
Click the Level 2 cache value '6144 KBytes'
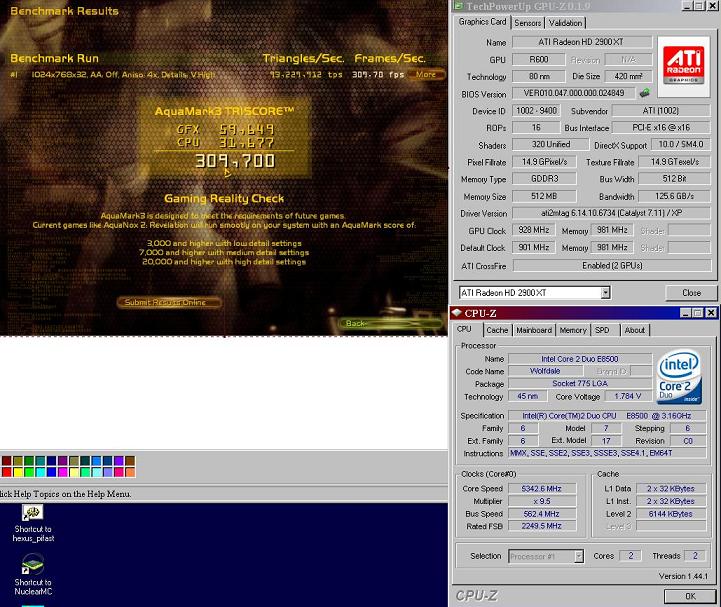(x=671, y=514)
